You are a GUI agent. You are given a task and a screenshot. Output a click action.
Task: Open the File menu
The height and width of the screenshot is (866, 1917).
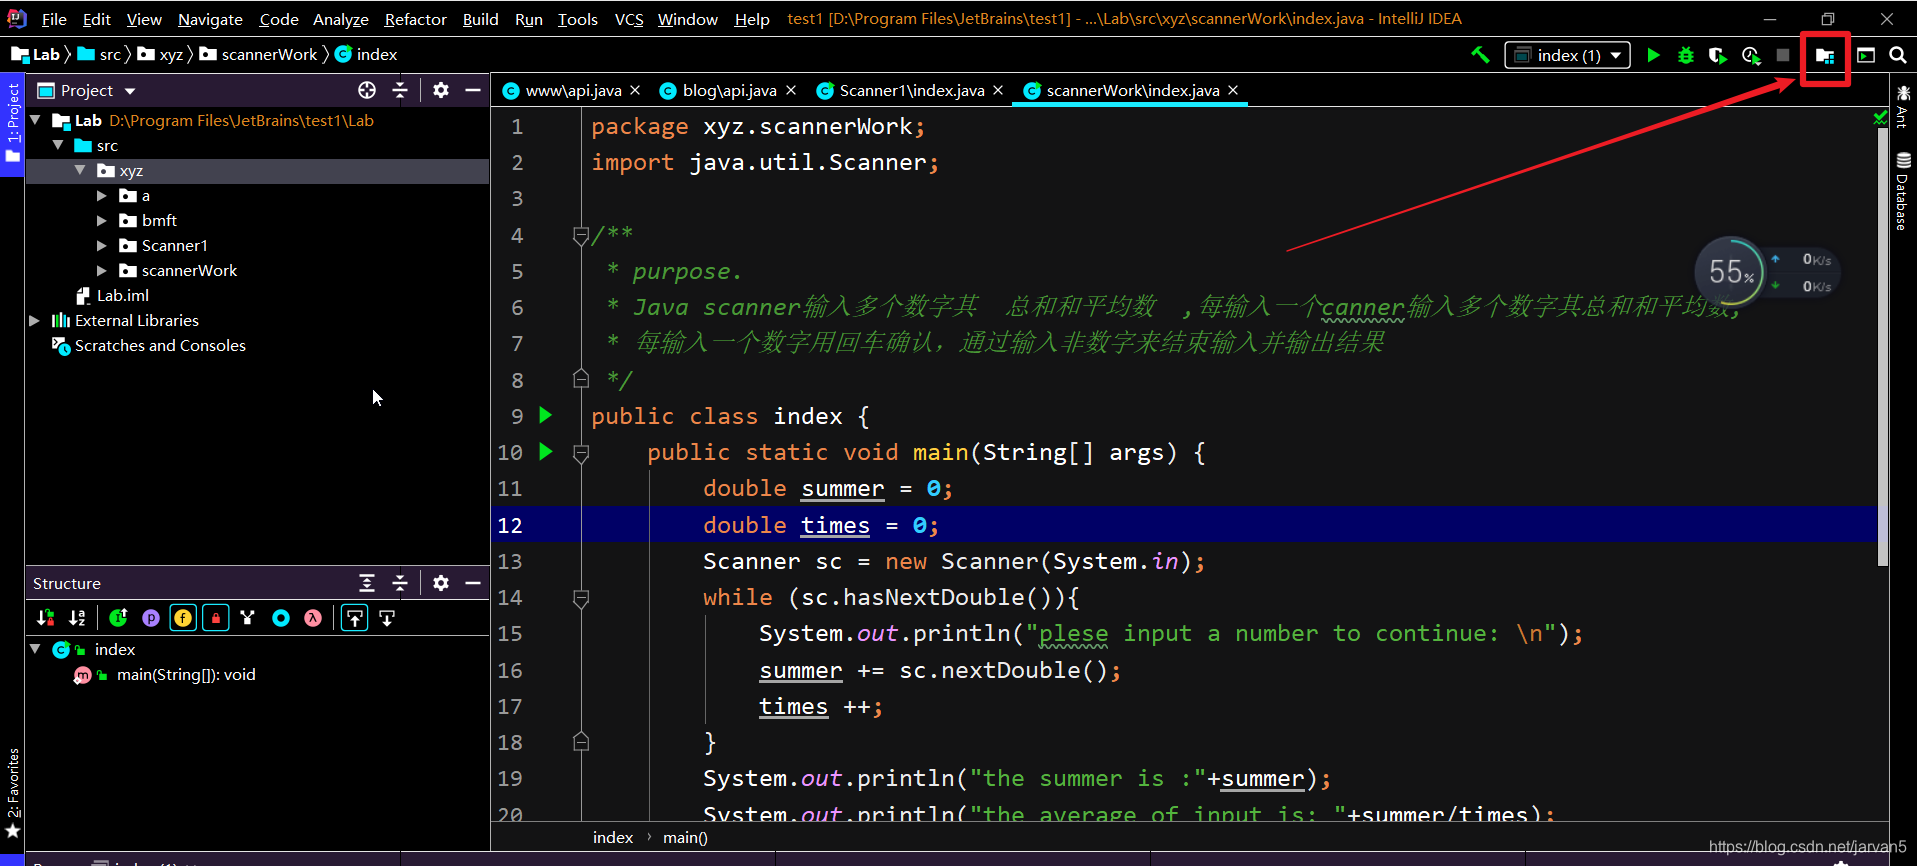click(54, 19)
